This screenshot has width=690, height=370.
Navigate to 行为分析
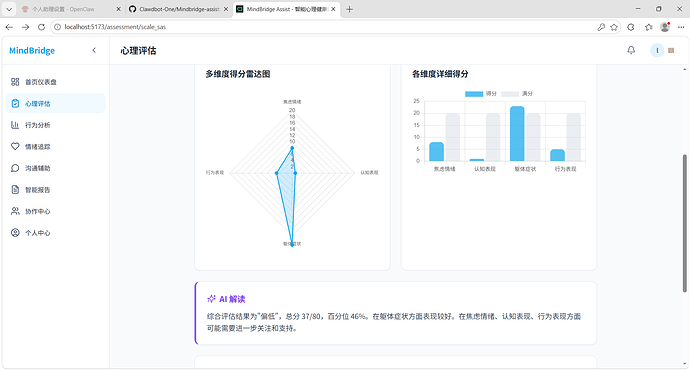click(55, 125)
